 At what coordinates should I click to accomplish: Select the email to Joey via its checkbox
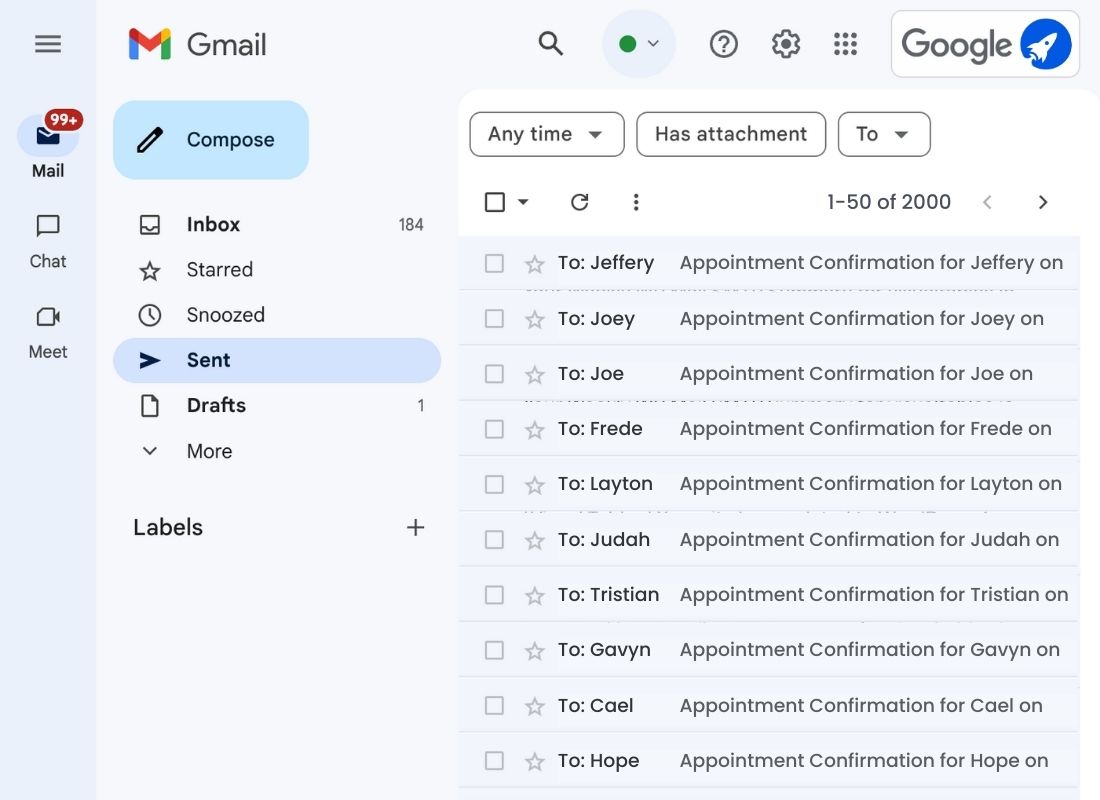(494, 317)
